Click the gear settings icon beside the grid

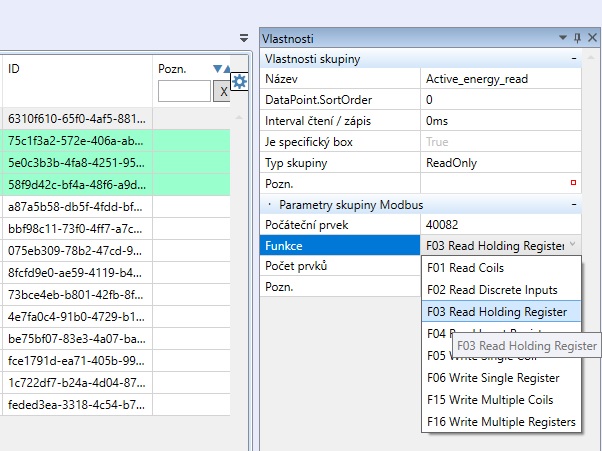click(239, 81)
